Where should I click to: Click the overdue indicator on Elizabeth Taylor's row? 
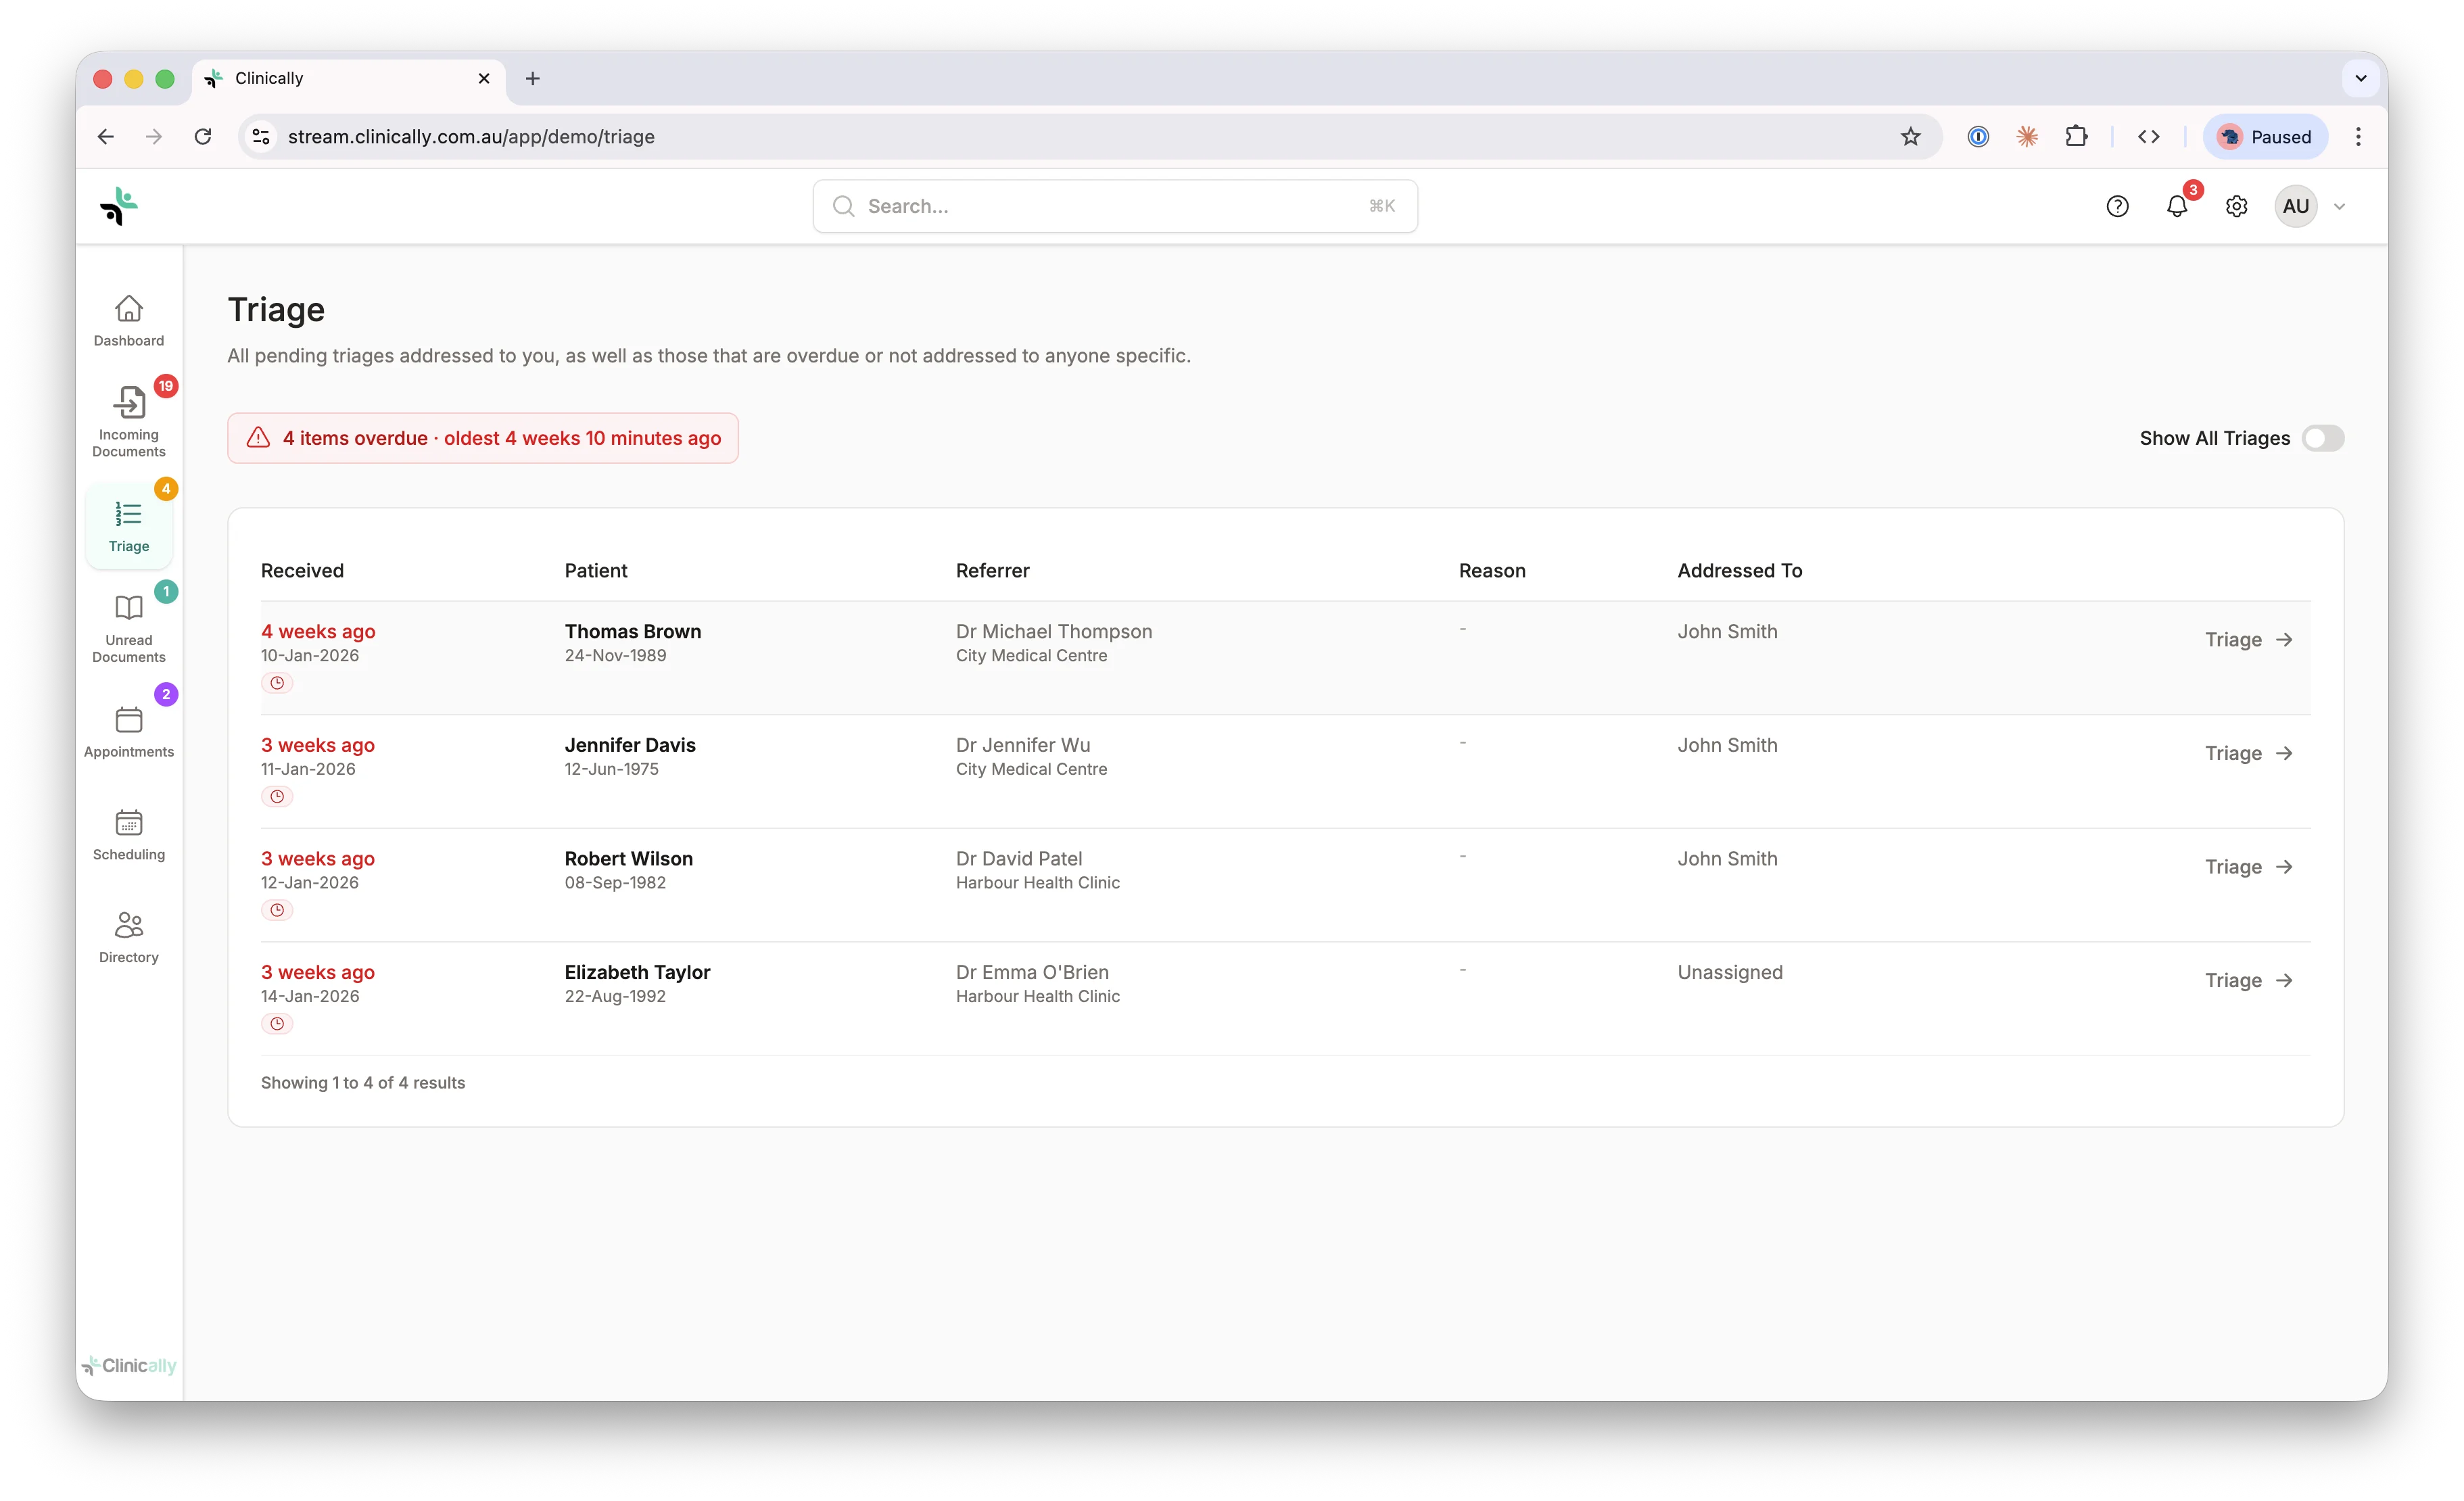[x=277, y=1023]
